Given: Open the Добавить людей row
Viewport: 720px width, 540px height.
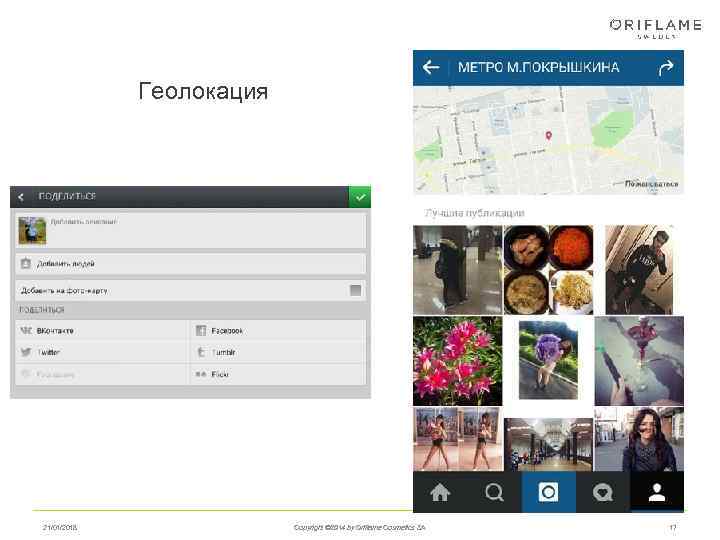Looking at the screenshot, I should pos(190,264).
